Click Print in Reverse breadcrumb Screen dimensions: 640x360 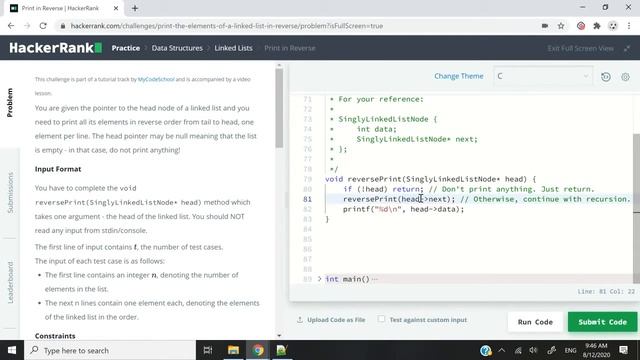click(x=290, y=48)
